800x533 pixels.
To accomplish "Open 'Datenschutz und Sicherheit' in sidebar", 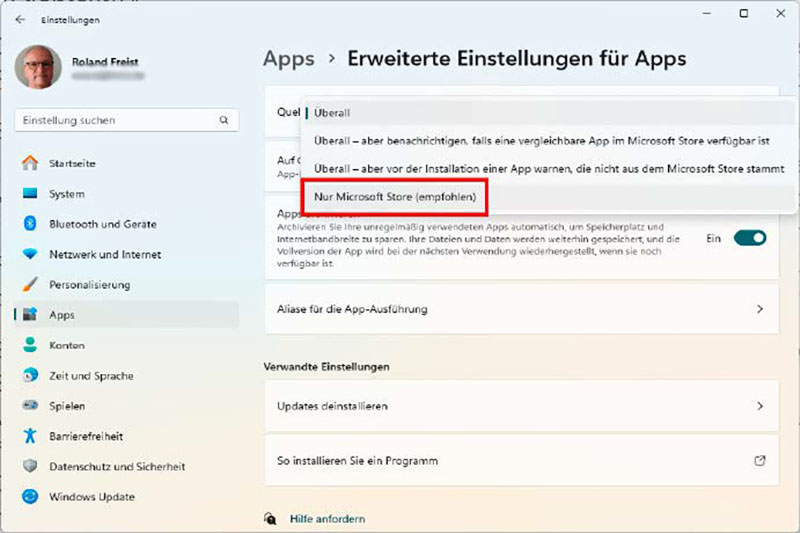I will (117, 467).
